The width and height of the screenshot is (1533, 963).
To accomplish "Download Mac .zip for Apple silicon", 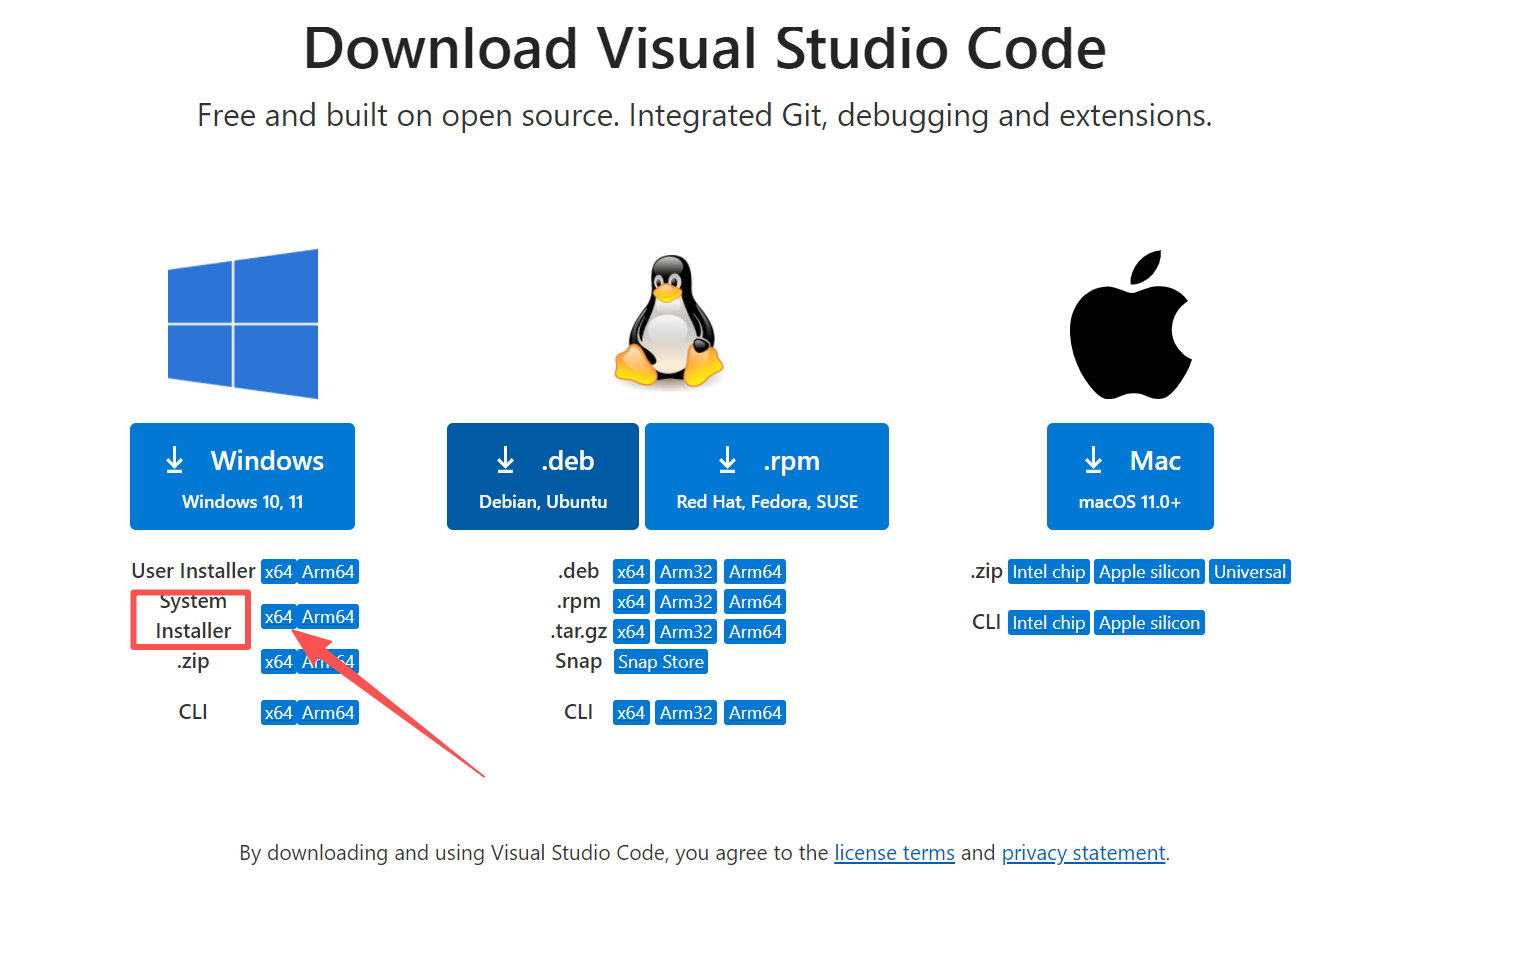I will (1149, 572).
